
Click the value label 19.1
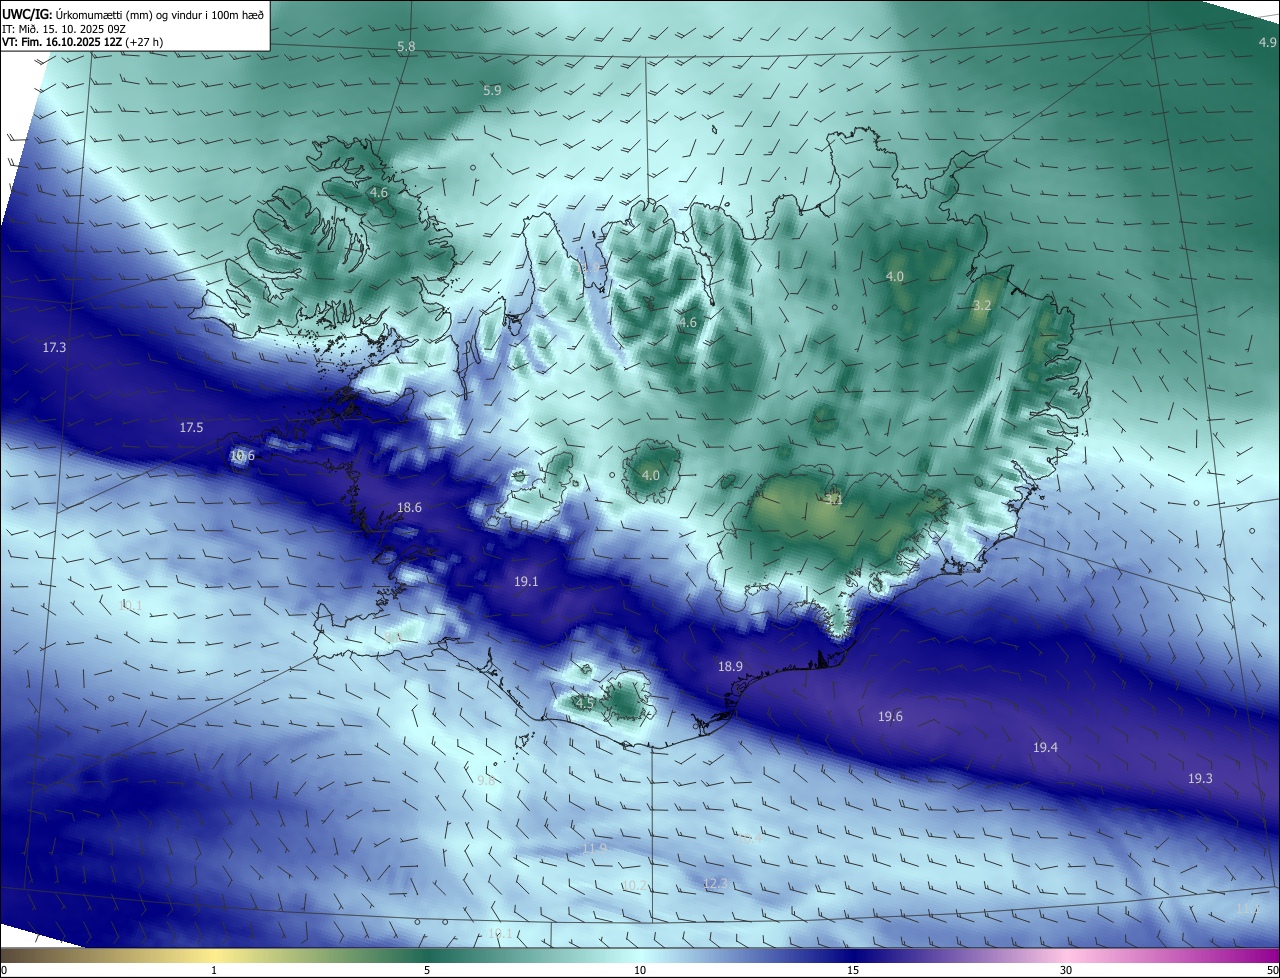tap(526, 581)
